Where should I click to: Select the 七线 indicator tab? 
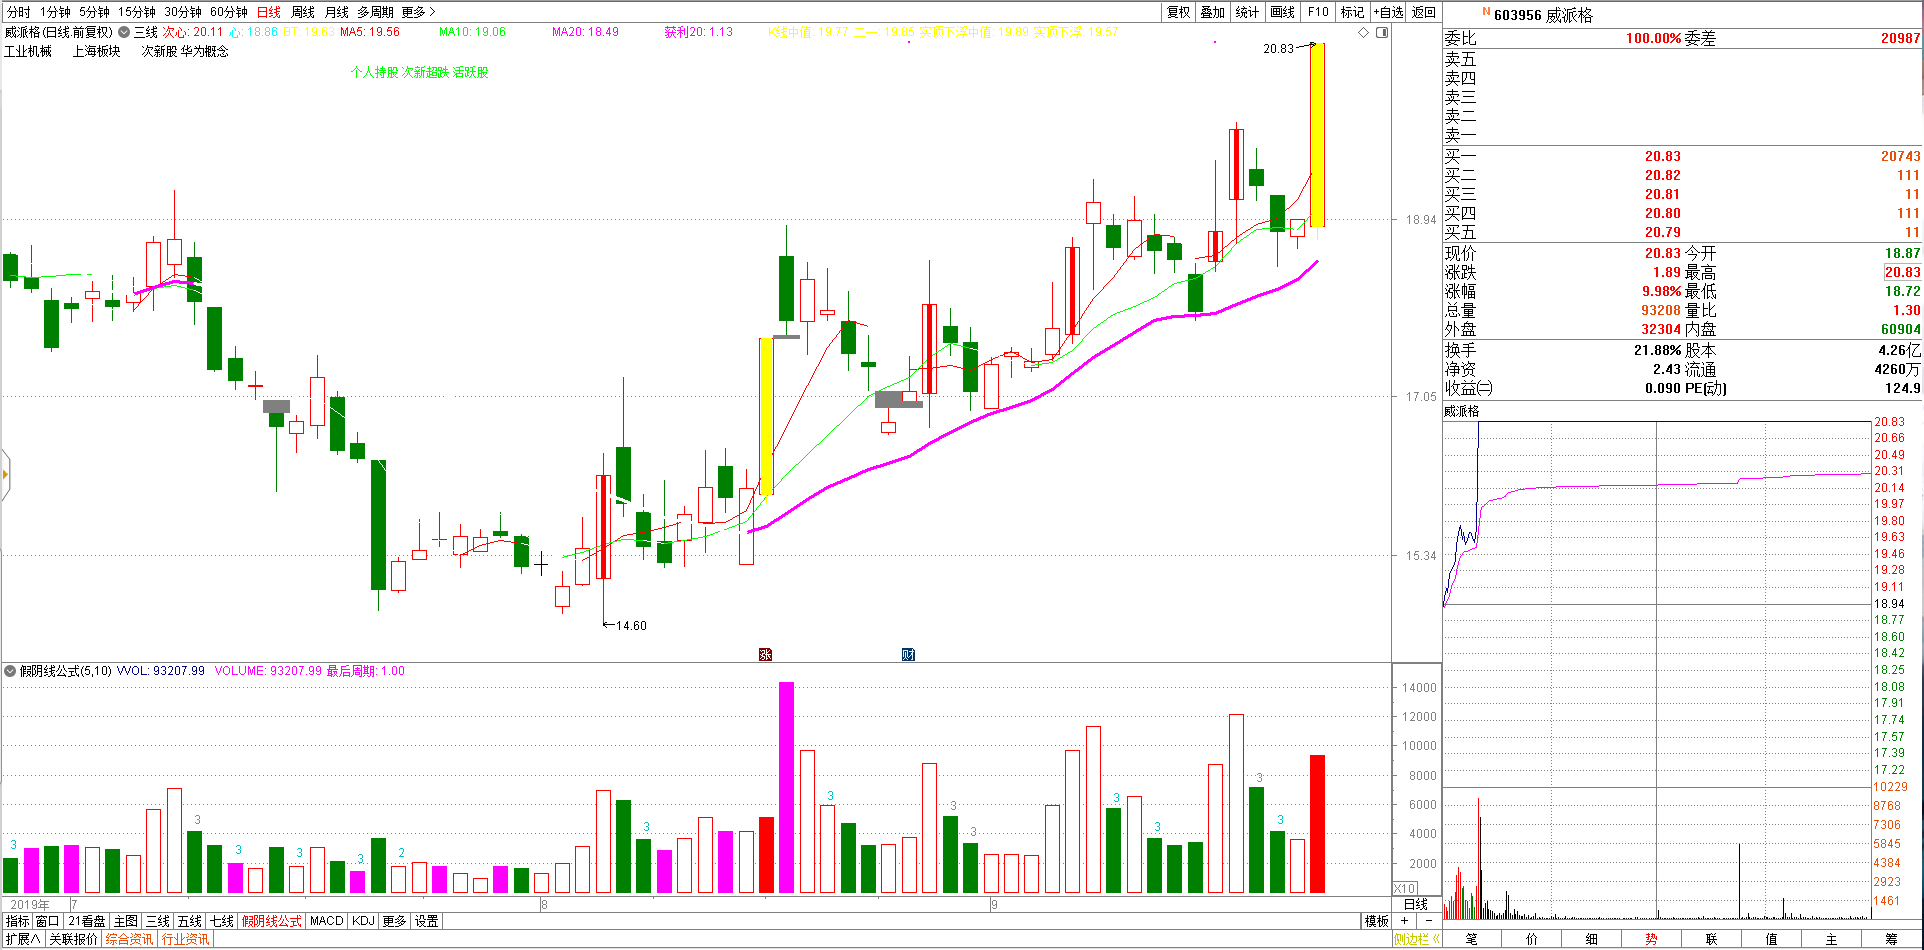point(222,921)
